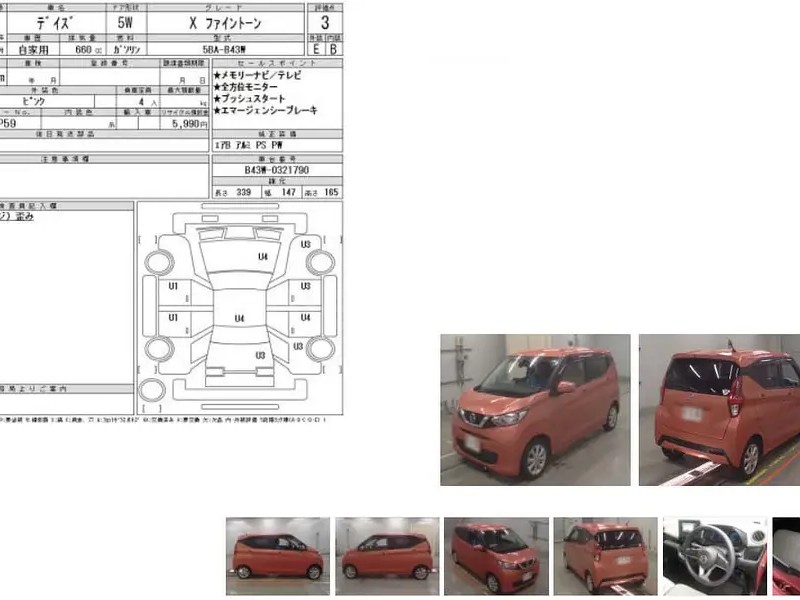Click the equipment line with PS PW
This screenshot has width=800, height=600.
click(242, 146)
